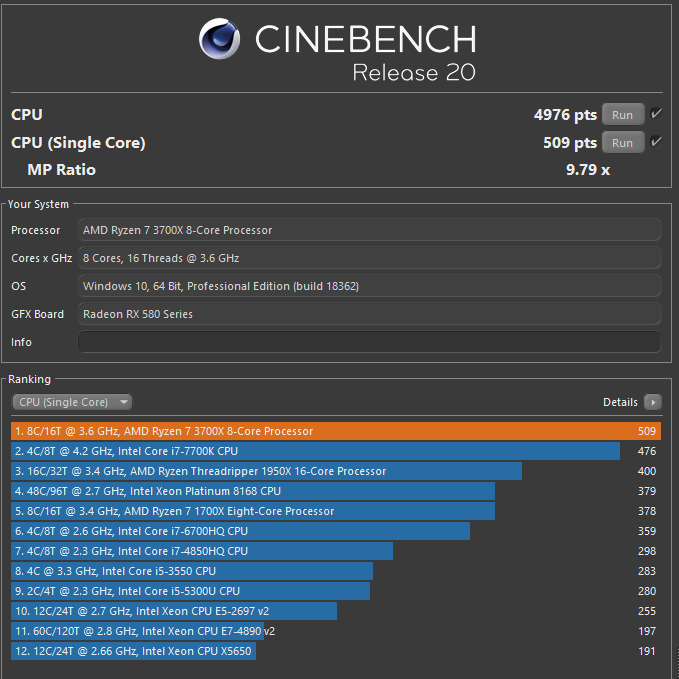Screen dimensions: 679x679
Task: Select the Core i7-6700HQ ranking row
Action: tap(336, 531)
